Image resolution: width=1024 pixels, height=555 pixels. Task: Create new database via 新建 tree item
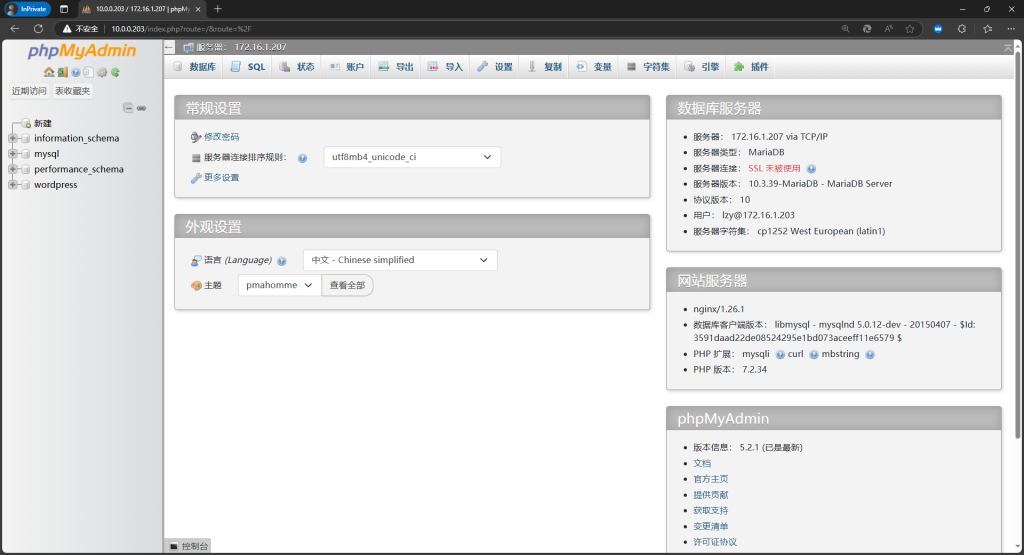(x=42, y=123)
